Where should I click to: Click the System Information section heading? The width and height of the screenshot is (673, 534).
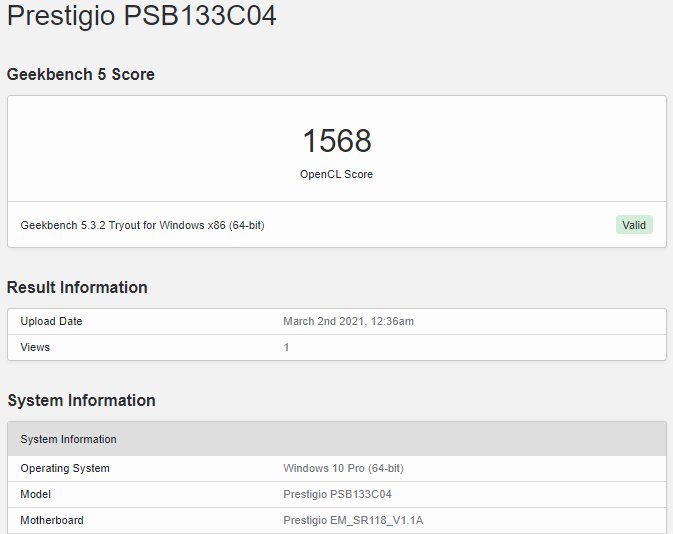(x=82, y=400)
